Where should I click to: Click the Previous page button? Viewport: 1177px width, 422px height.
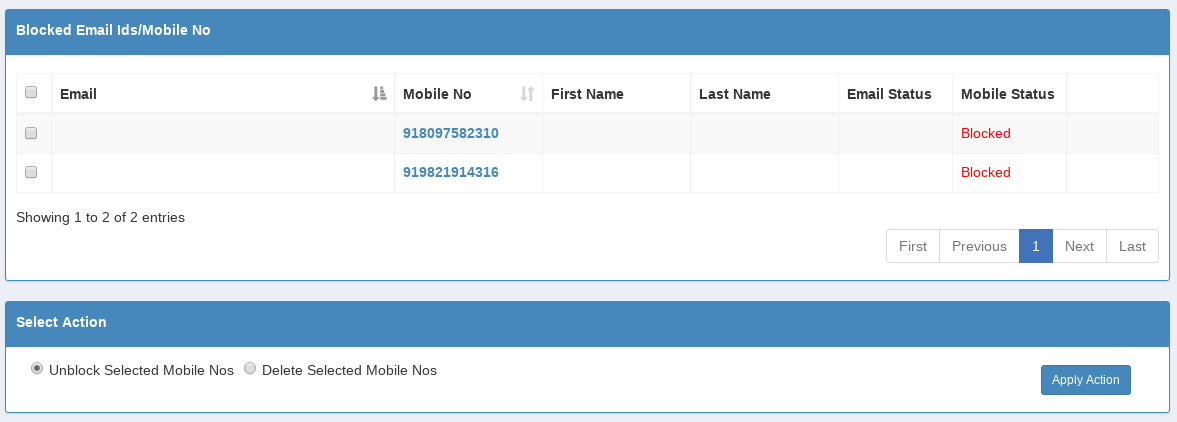(978, 246)
